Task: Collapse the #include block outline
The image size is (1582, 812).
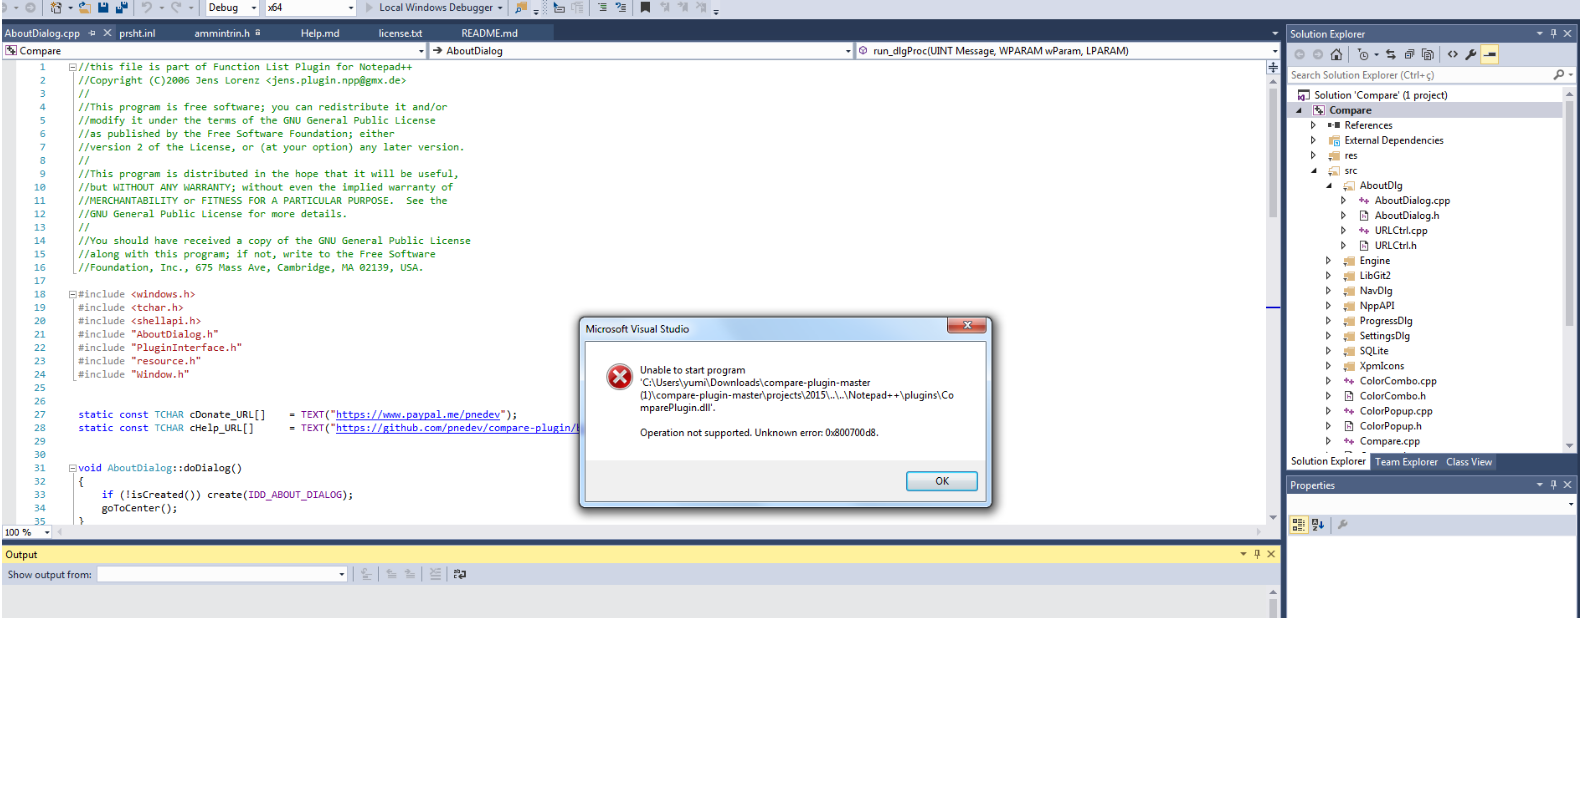Action: point(73,294)
